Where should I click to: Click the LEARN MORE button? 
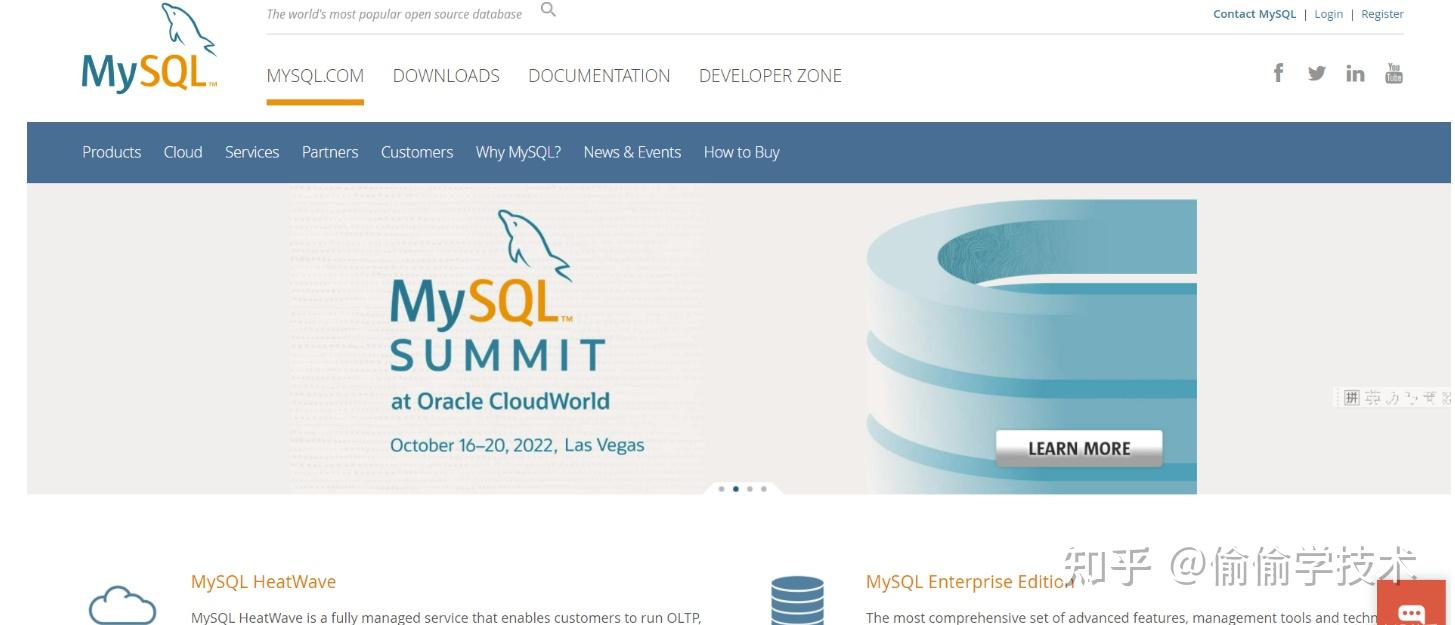(x=1079, y=447)
